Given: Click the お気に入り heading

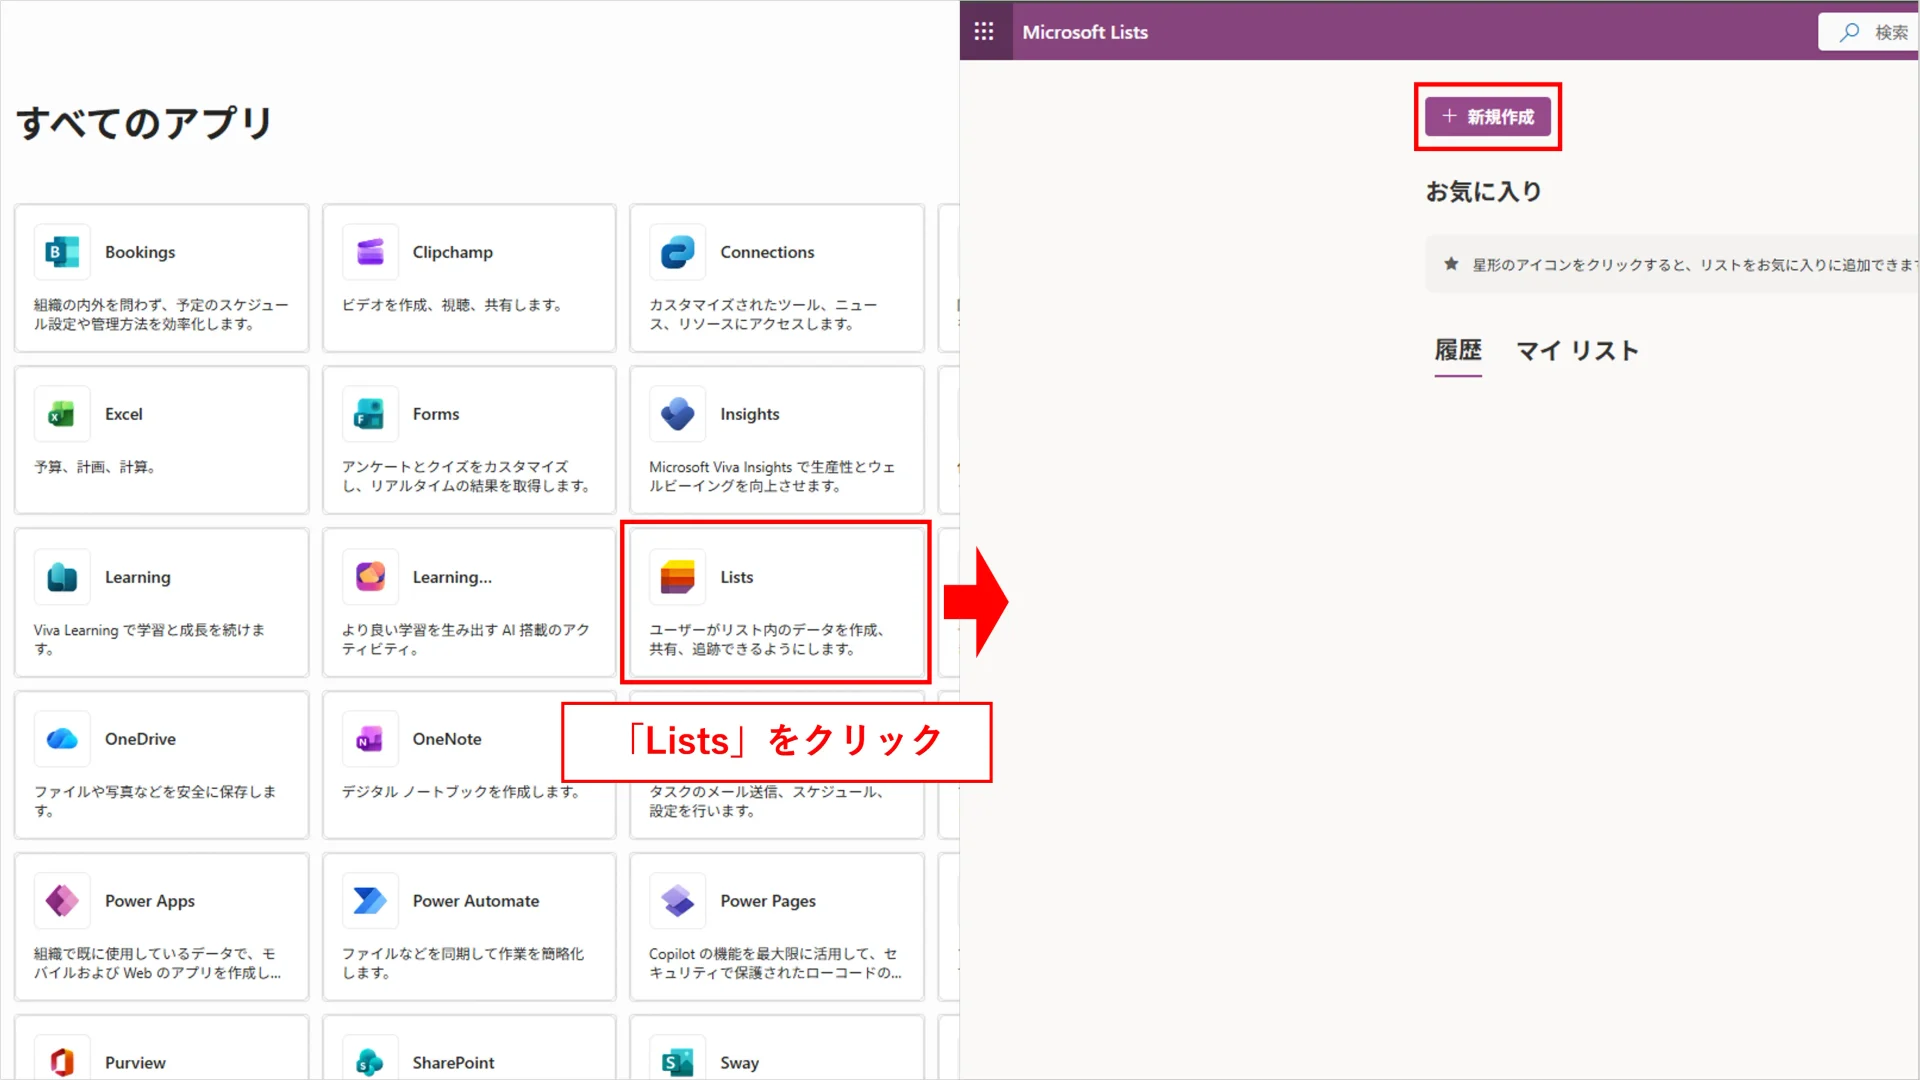Looking at the screenshot, I should coord(1484,191).
